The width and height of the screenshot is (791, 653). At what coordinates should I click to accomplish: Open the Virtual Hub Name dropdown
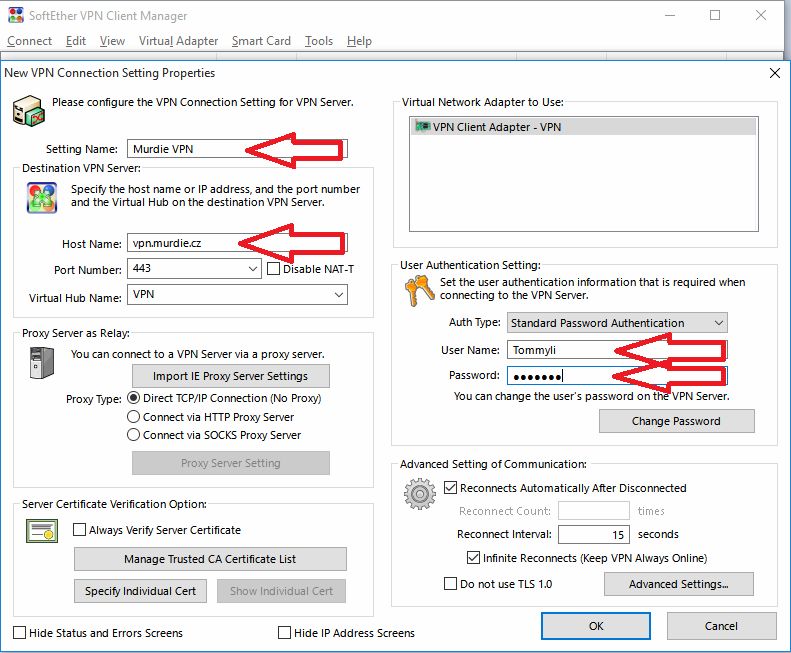(x=339, y=295)
